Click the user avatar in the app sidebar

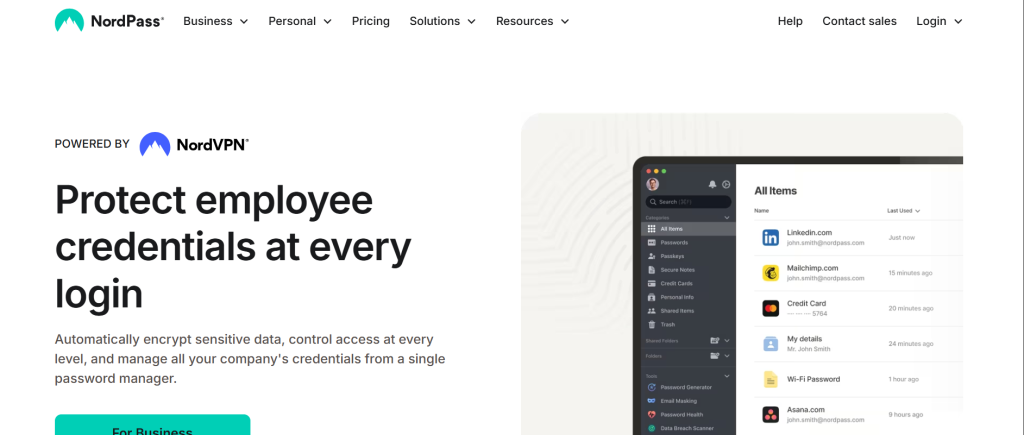pyautogui.click(x=652, y=184)
